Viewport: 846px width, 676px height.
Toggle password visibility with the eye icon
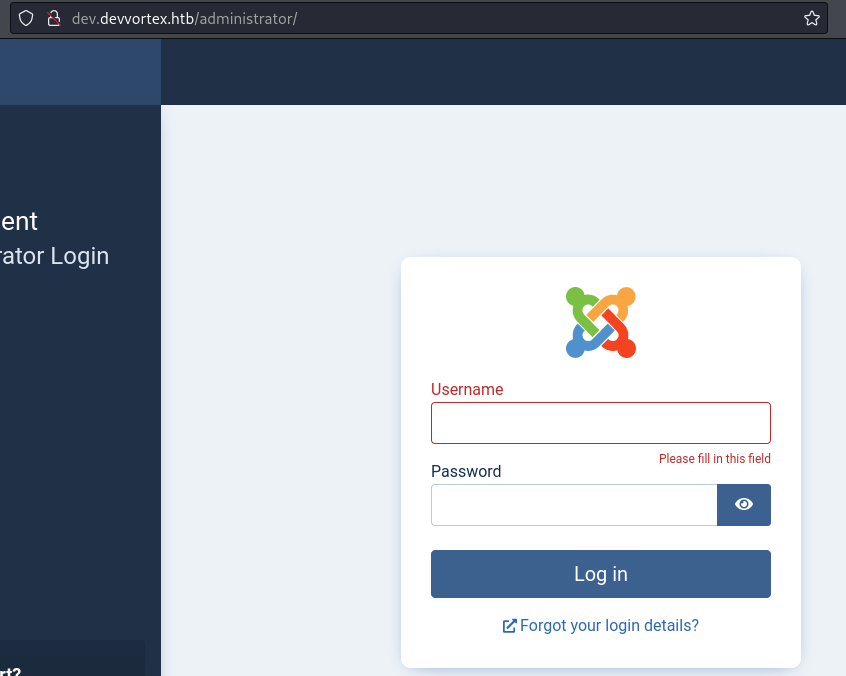click(x=743, y=504)
